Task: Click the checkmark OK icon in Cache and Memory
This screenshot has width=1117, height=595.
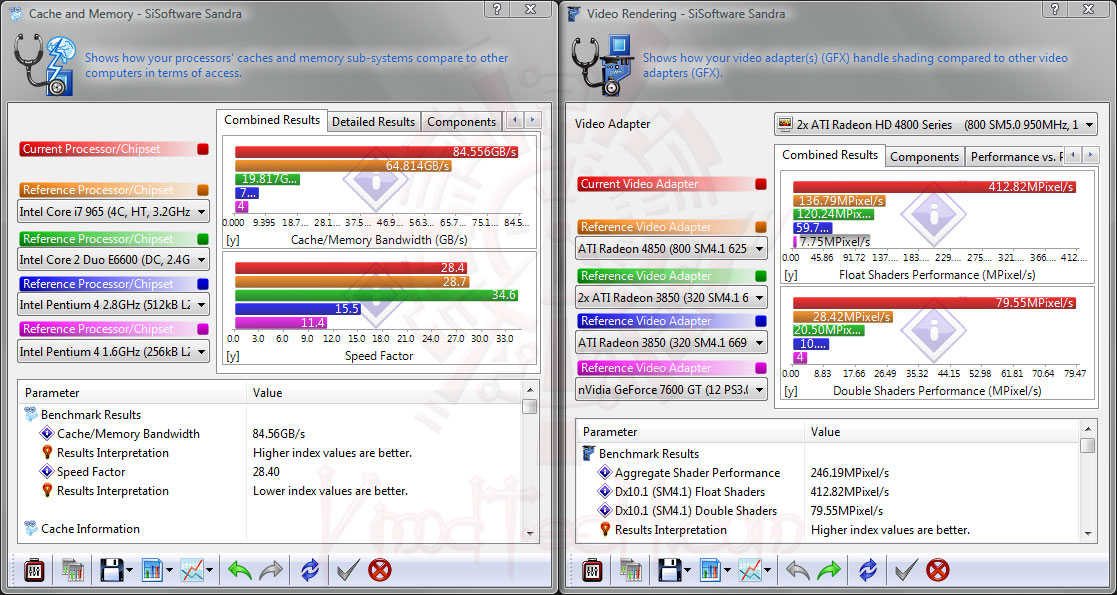Action: click(x=348, y=570)
